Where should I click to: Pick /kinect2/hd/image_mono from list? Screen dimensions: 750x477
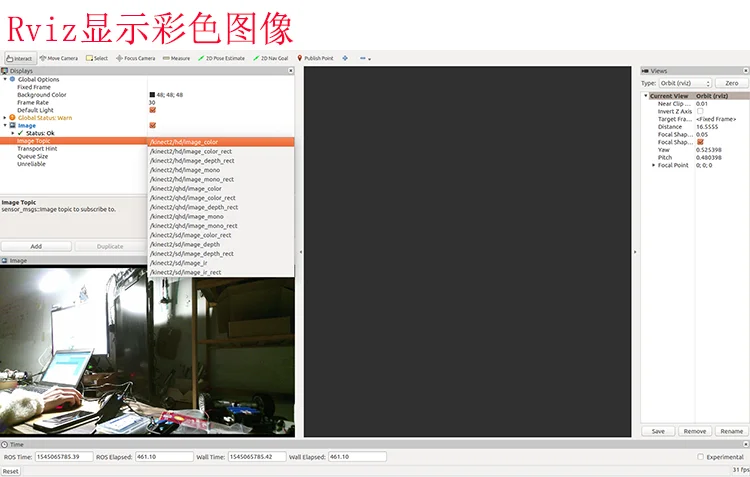click(221, 170)
